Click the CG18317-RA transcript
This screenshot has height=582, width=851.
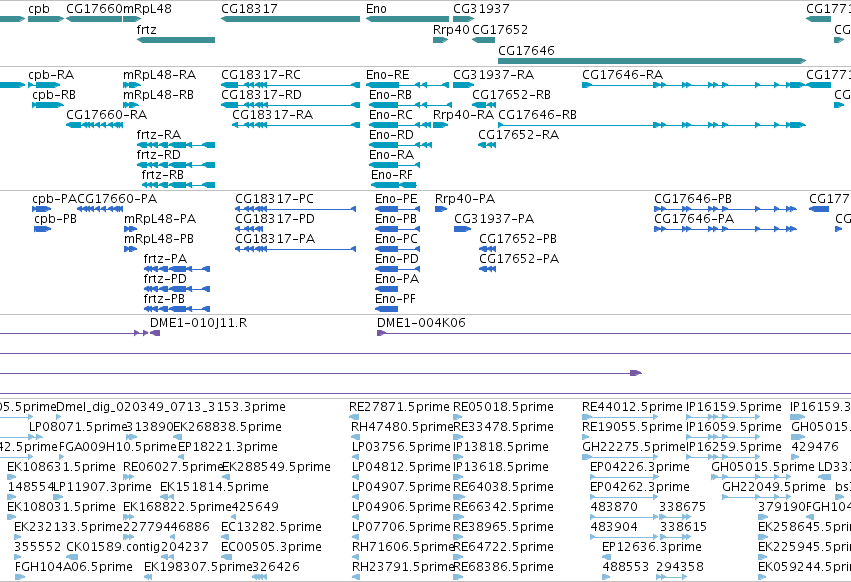pos(296,125)
